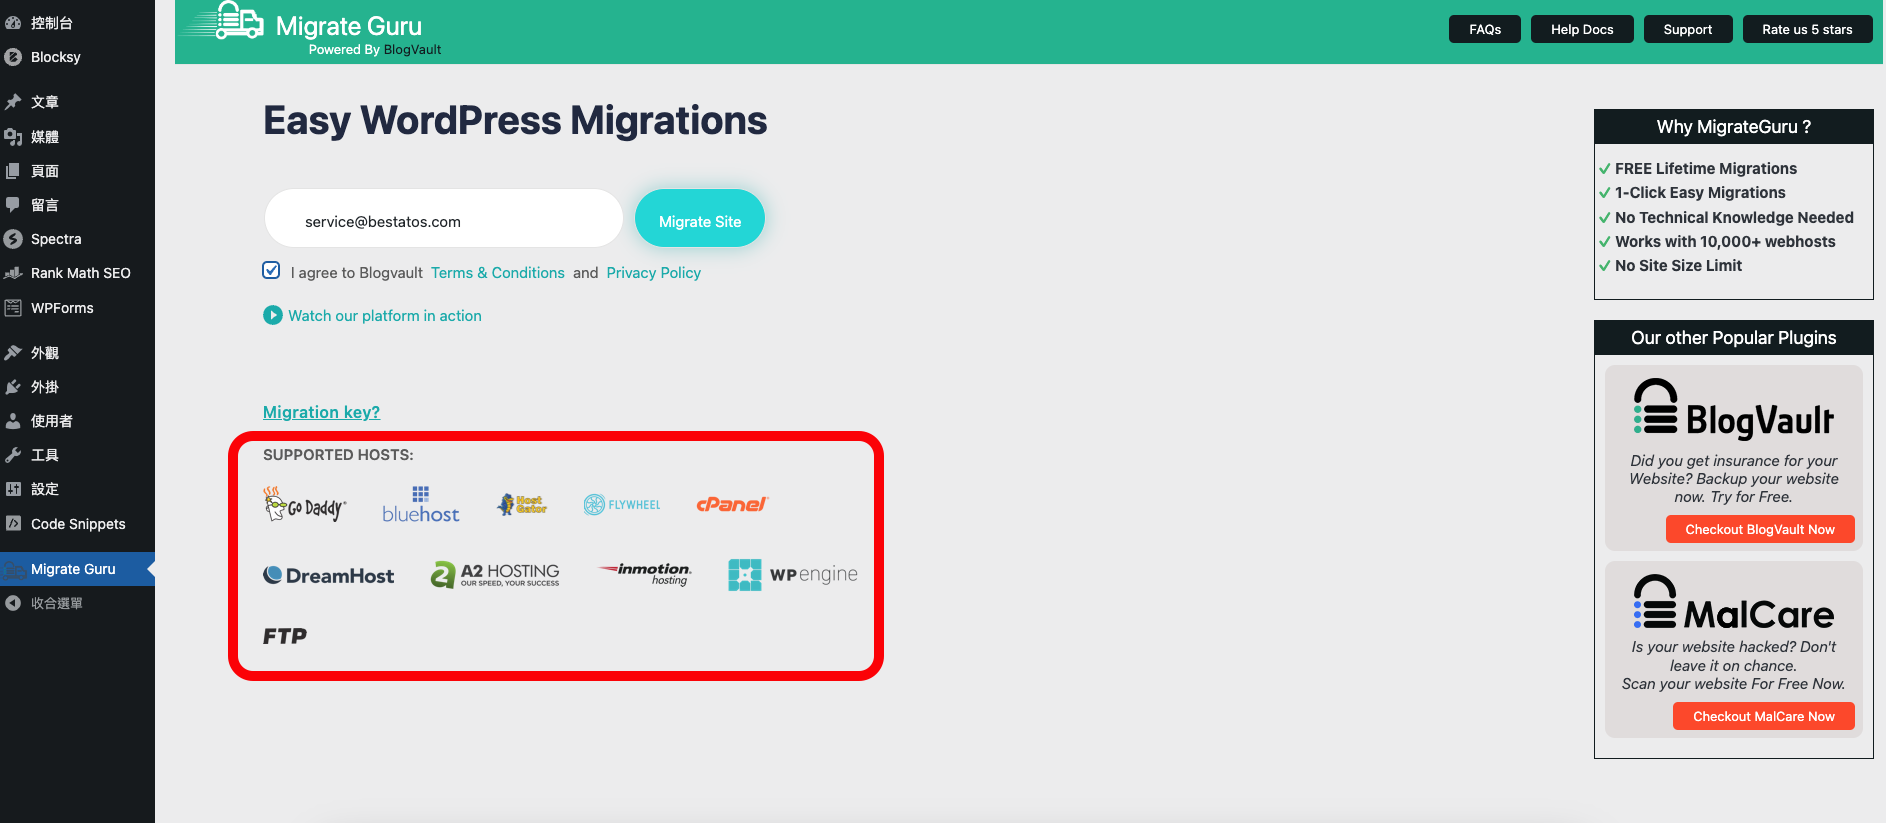Click the Flywheel host logo
The width and height of the screenshot is (1886, 823).
622,504
